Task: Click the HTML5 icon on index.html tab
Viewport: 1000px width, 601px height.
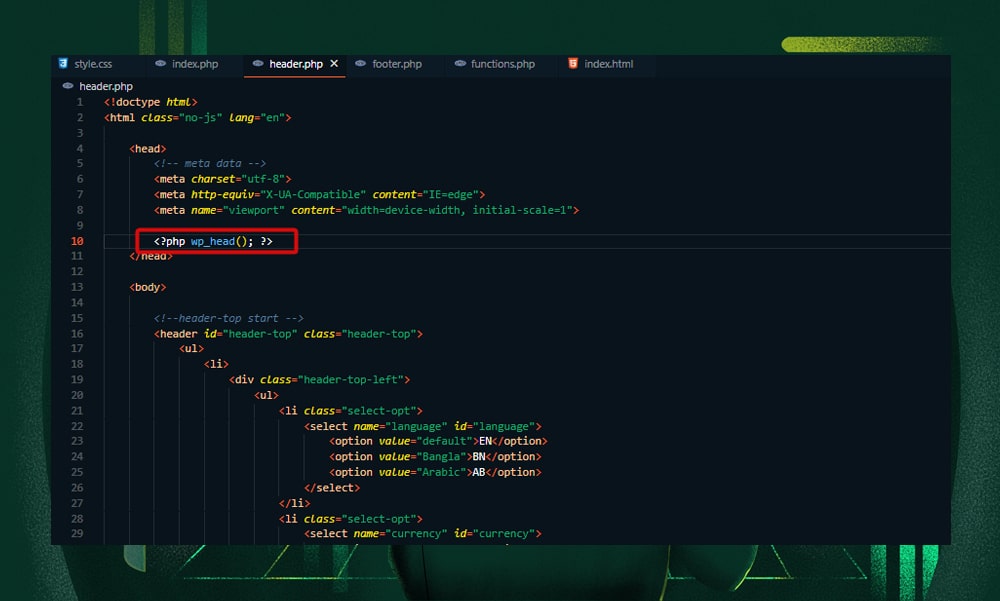Action: (x=573, y=64)
